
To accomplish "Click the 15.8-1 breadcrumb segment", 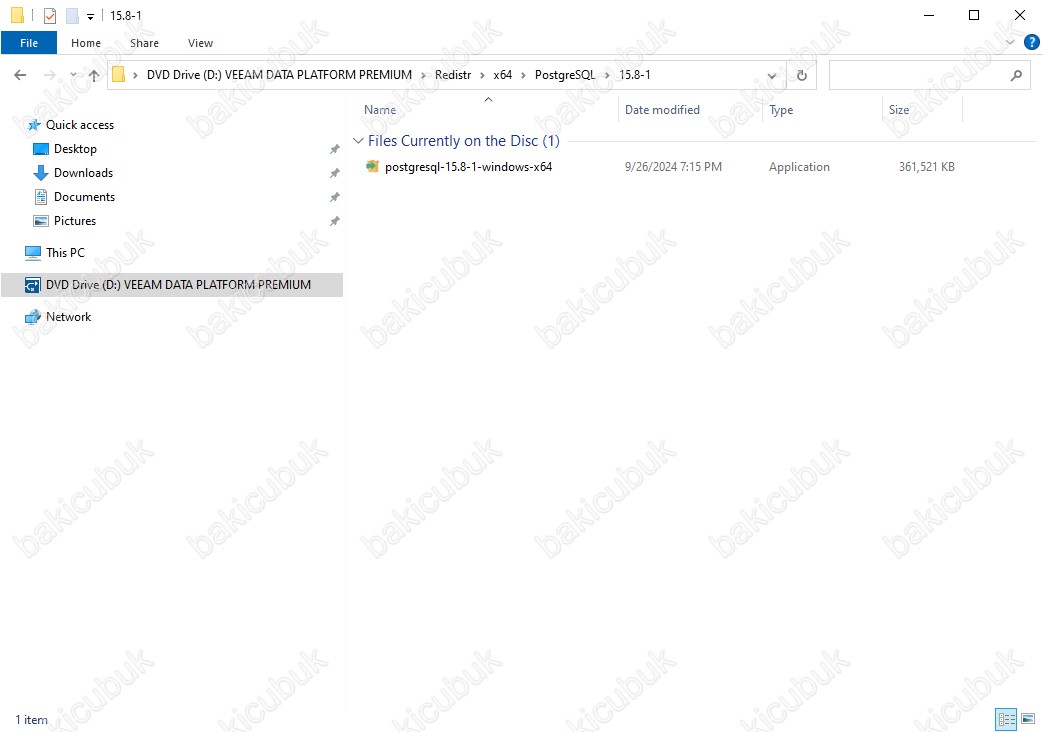I will pyautogui.click(x=635, y=75).
